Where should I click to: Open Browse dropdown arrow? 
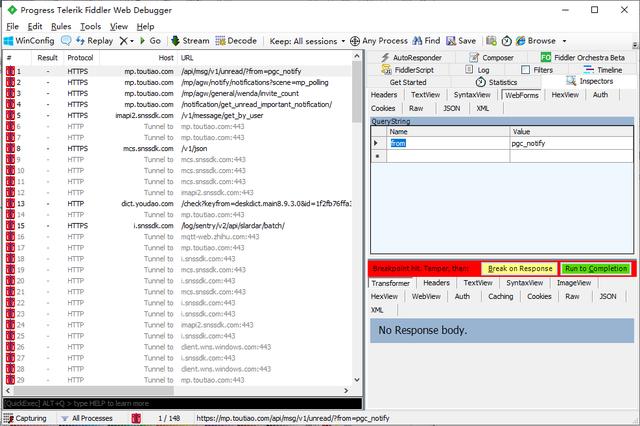click(564, 41)
